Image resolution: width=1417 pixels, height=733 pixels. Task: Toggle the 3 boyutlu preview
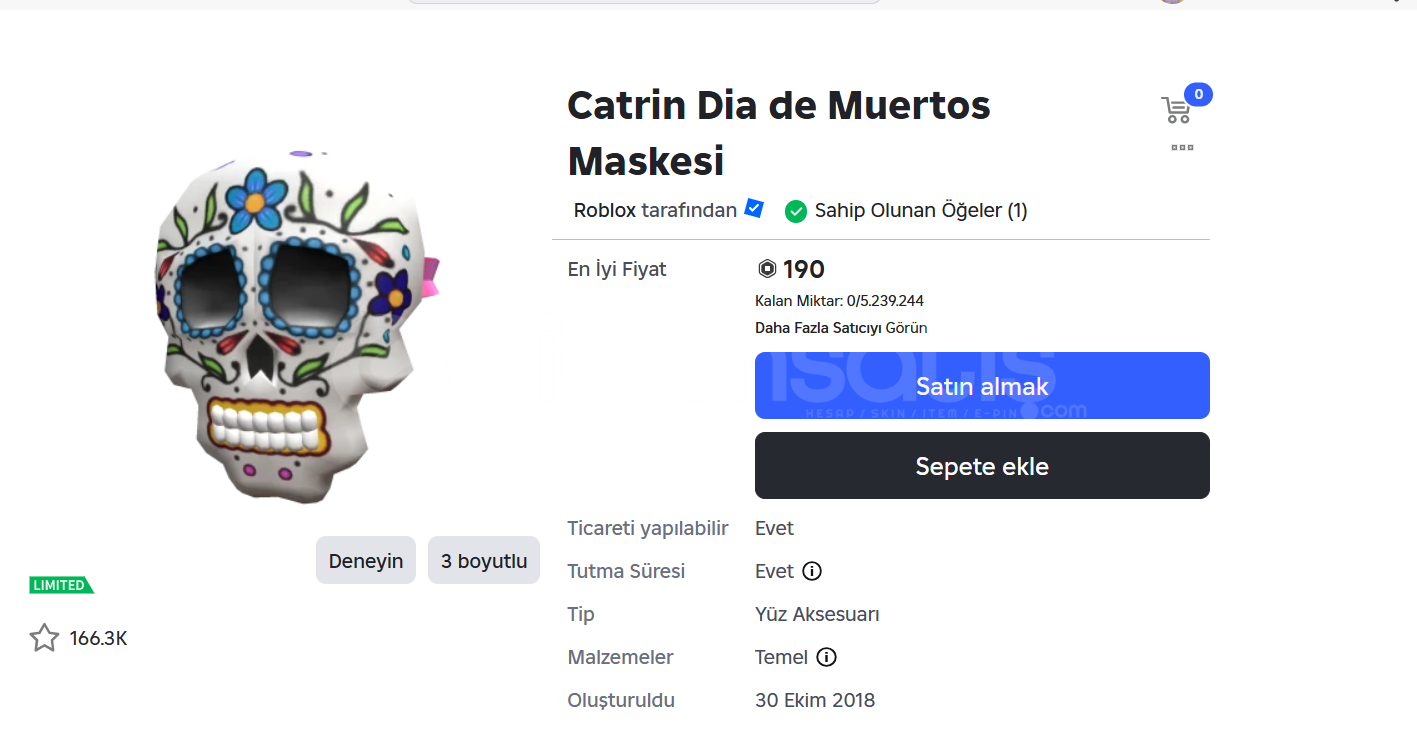click(483, 560)
